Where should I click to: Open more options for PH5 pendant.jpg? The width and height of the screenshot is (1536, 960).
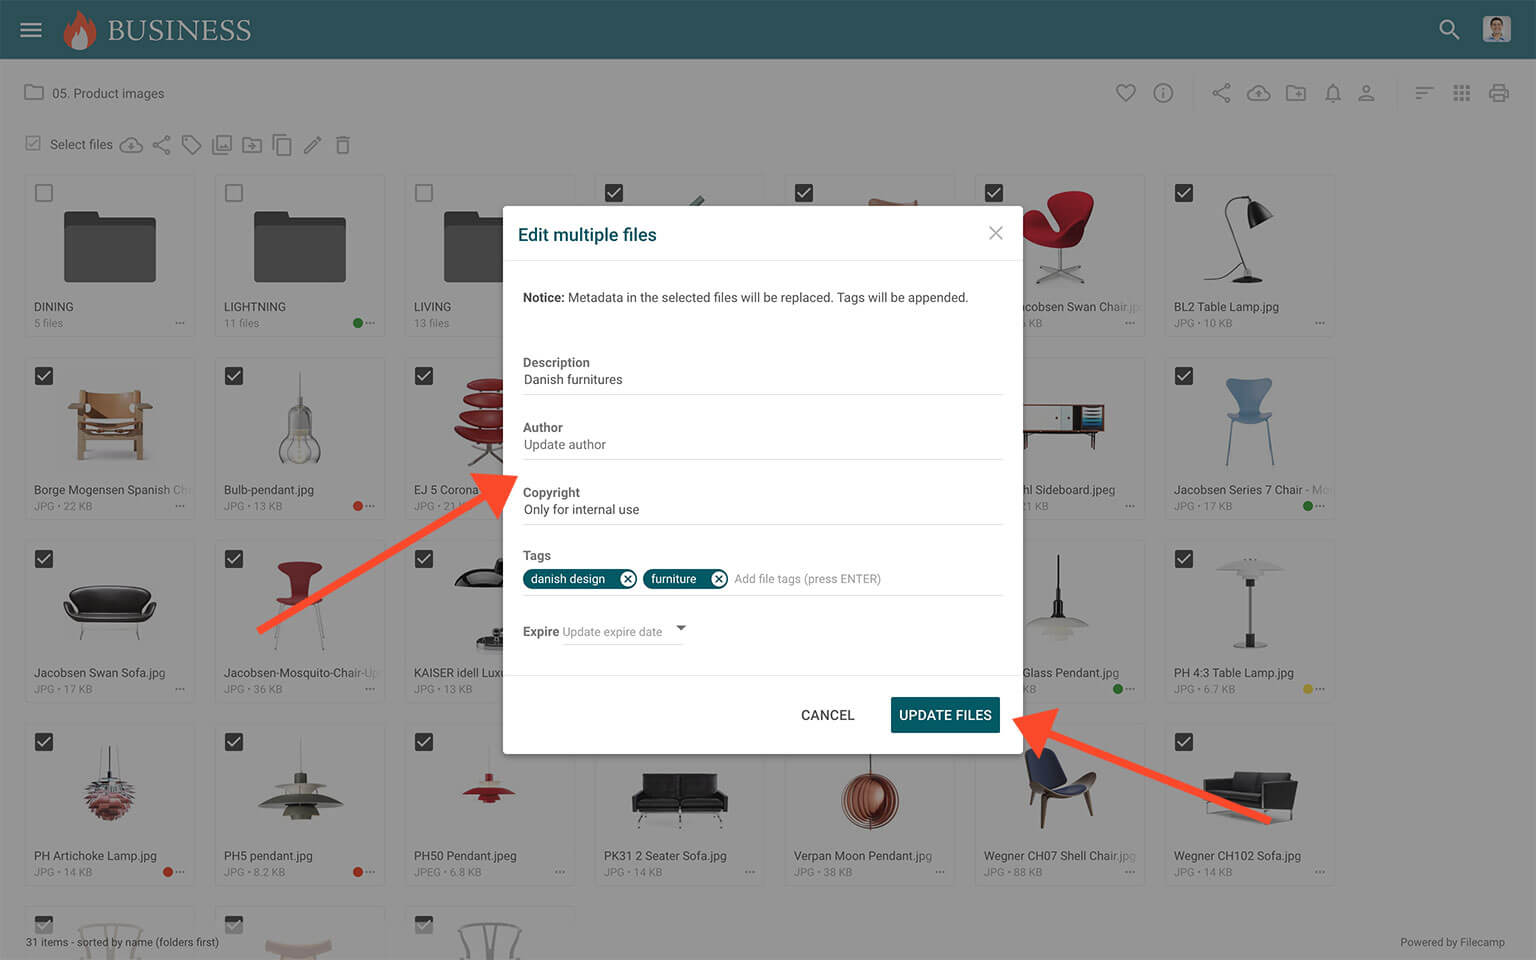[x=370, y=872]
